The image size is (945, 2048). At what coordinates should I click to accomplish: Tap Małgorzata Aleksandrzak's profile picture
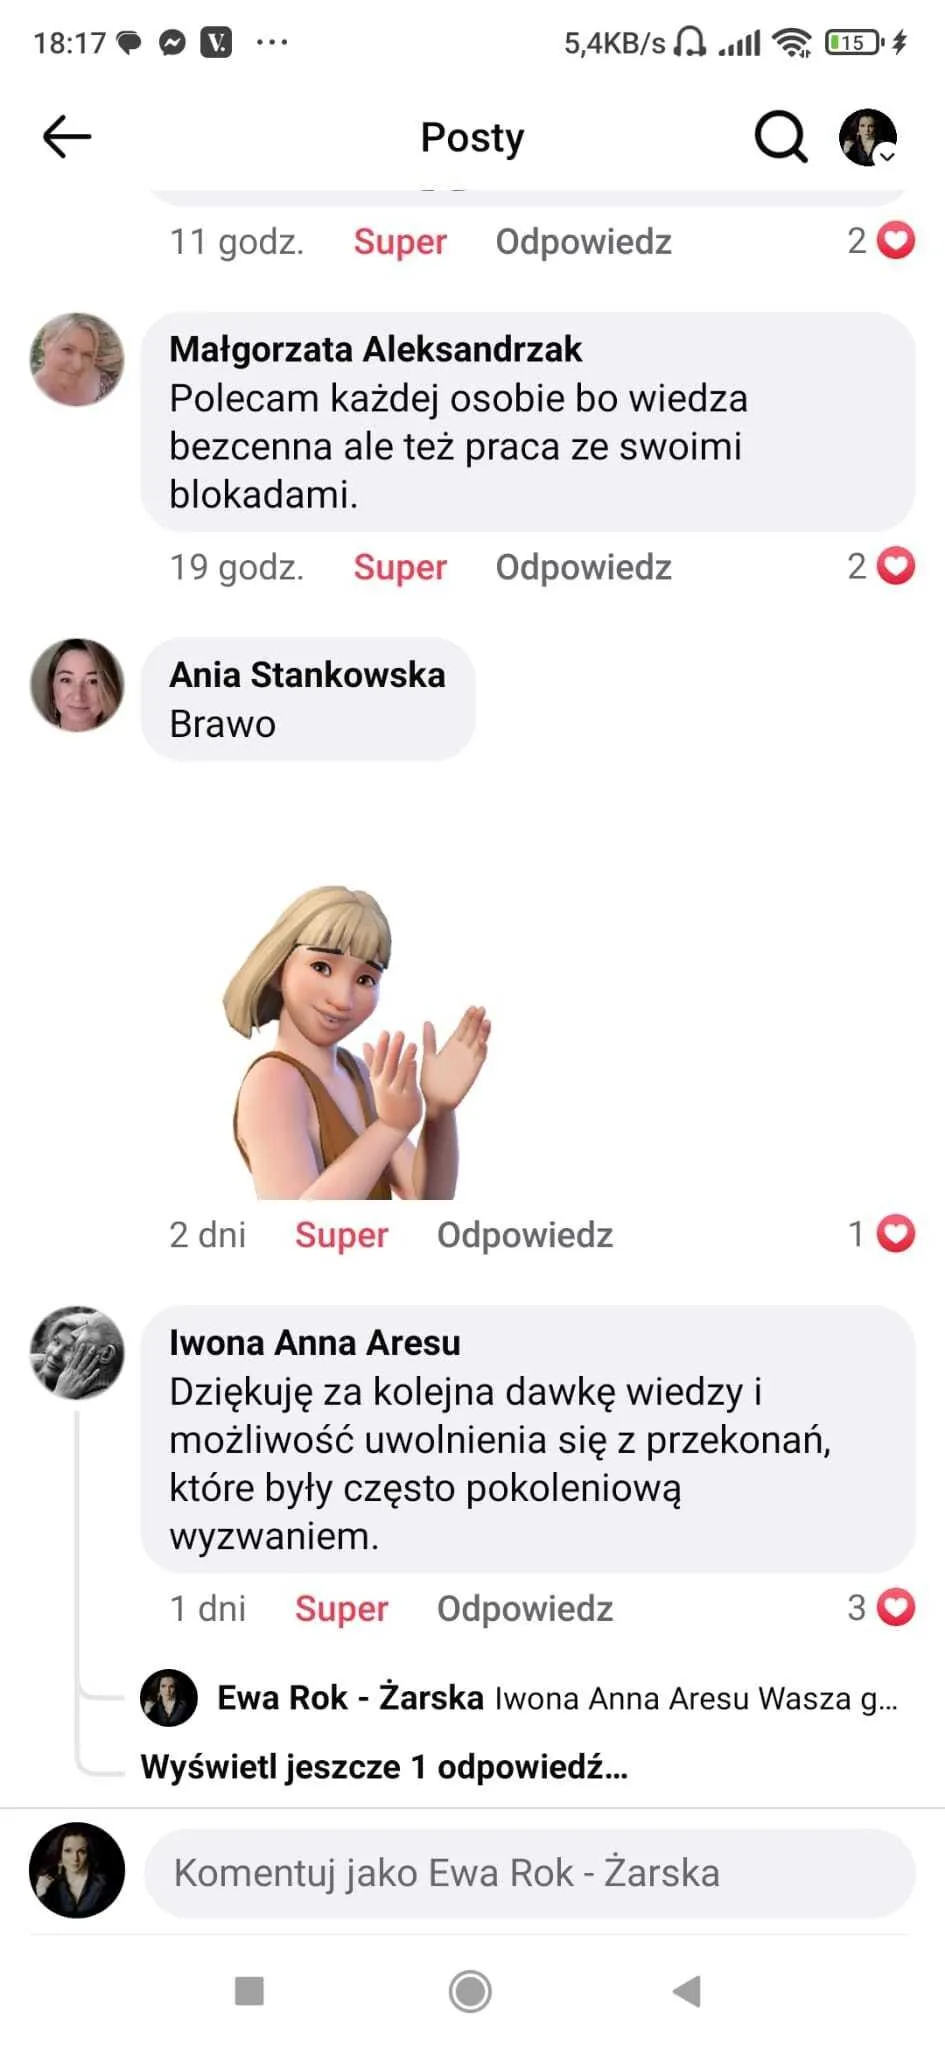click(77, 359)
